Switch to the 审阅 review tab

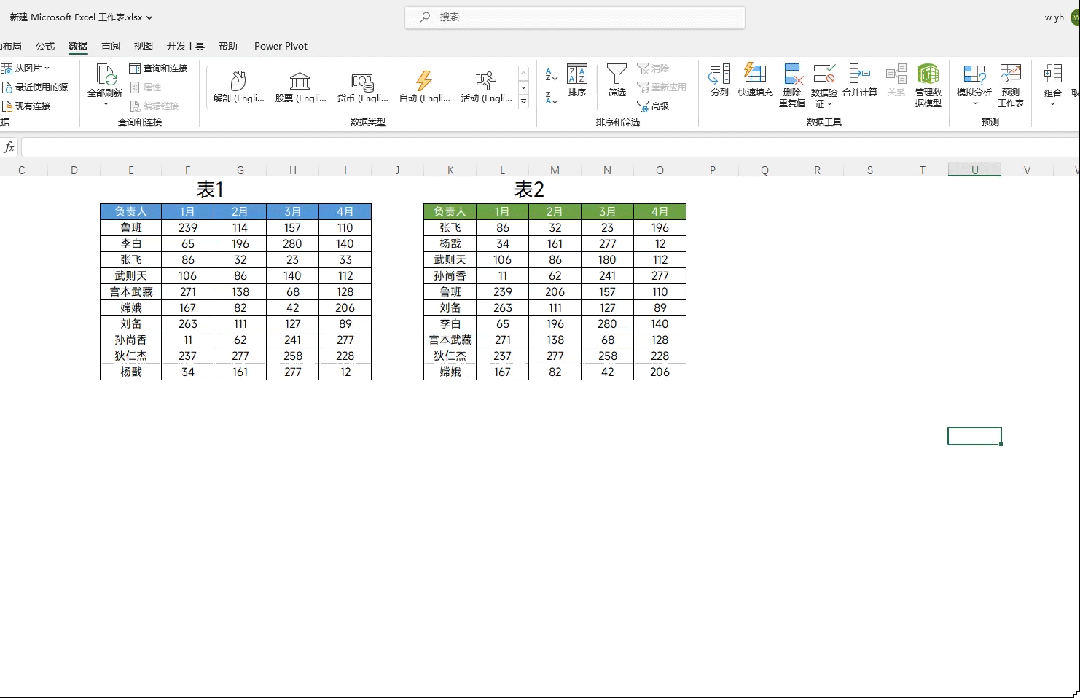[x=110, y=46]
